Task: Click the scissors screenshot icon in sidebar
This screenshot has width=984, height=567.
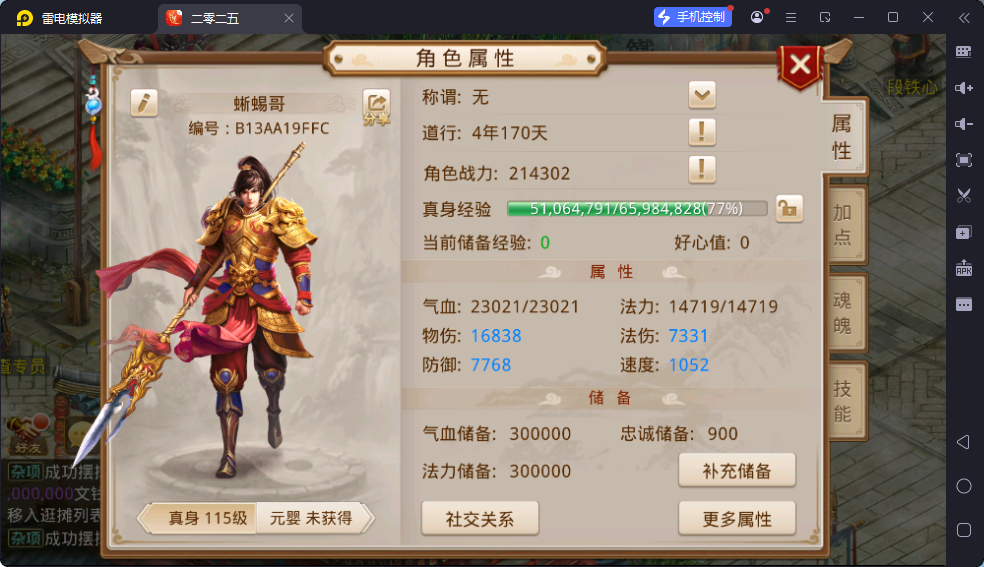Action: pos(964,196)
